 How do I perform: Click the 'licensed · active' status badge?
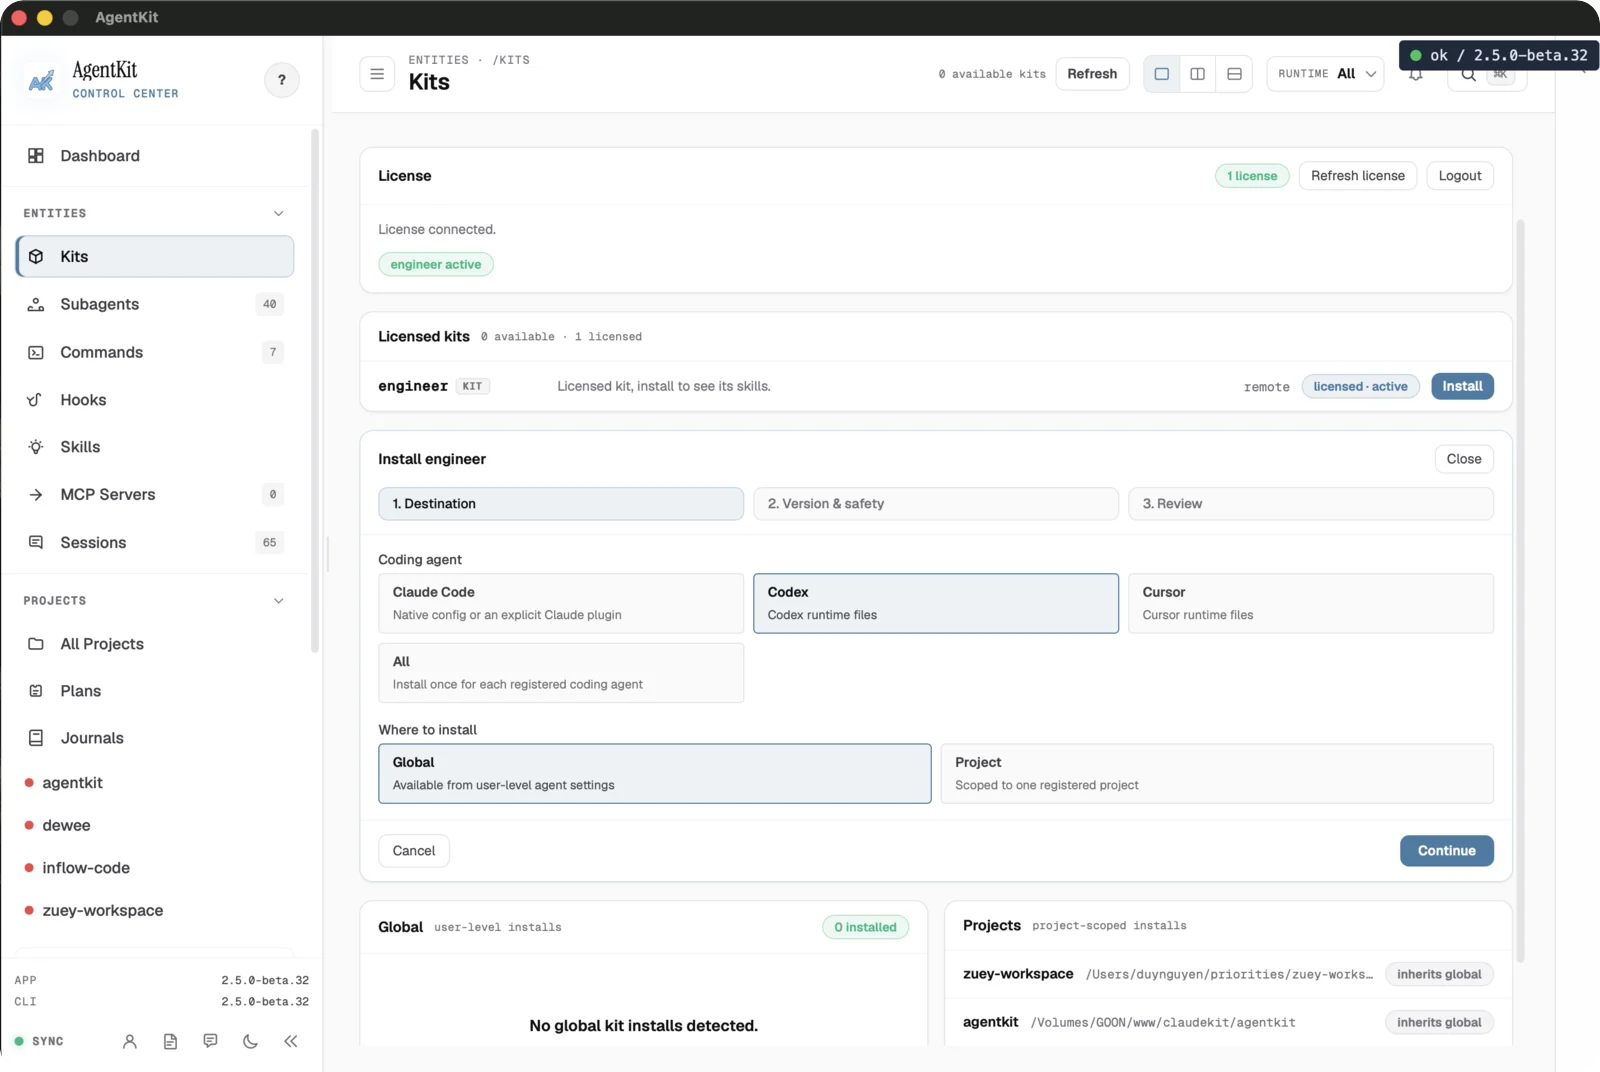1360,387
